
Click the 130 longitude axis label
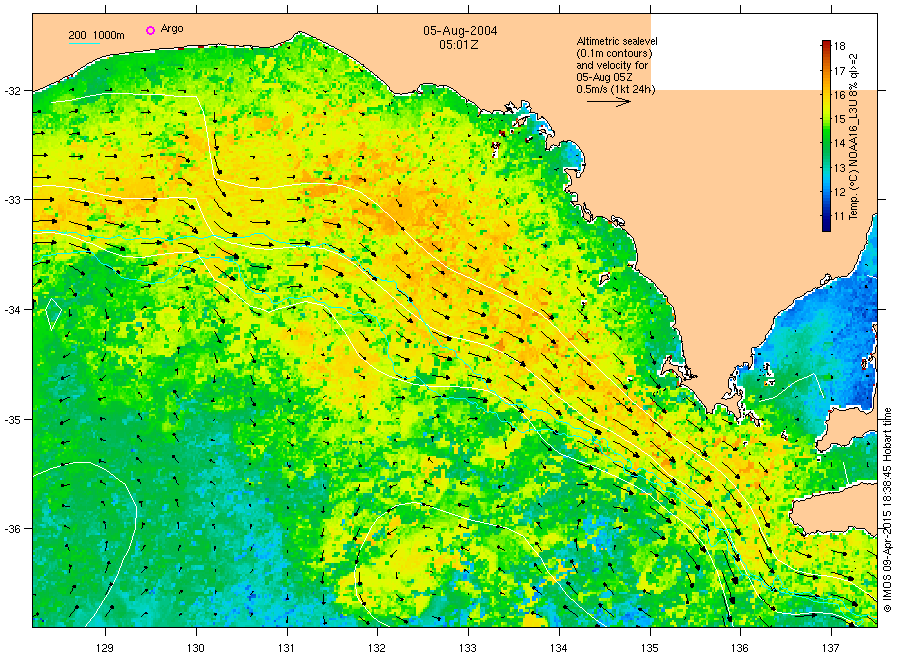click(196, 649)
